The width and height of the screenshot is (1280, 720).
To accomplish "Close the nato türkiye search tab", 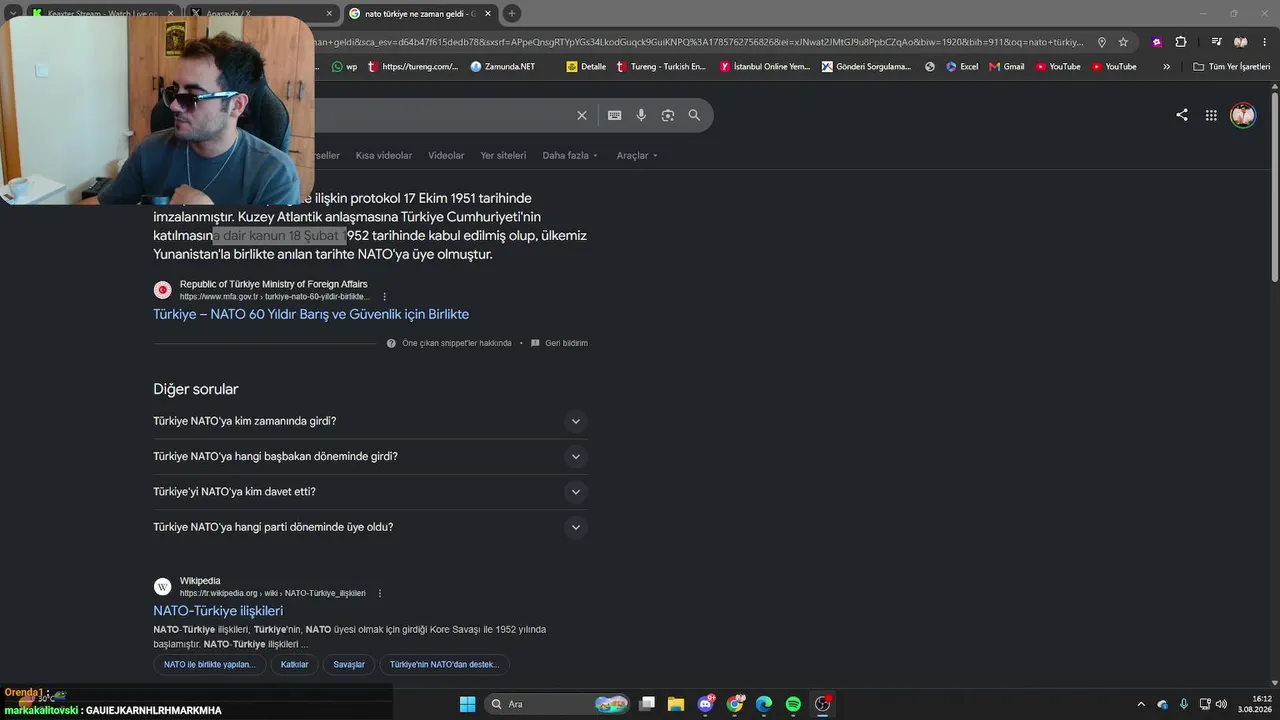I will pos(488,14).
